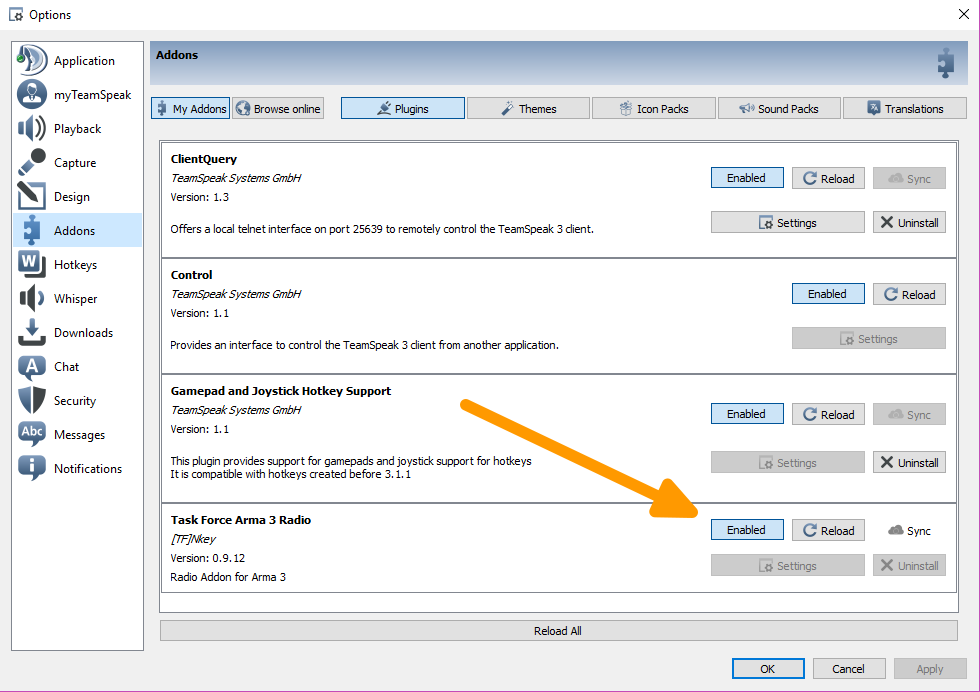Open the Design pen icon
The height and width of the screenshot is (692, 980).
coord(31,196)
